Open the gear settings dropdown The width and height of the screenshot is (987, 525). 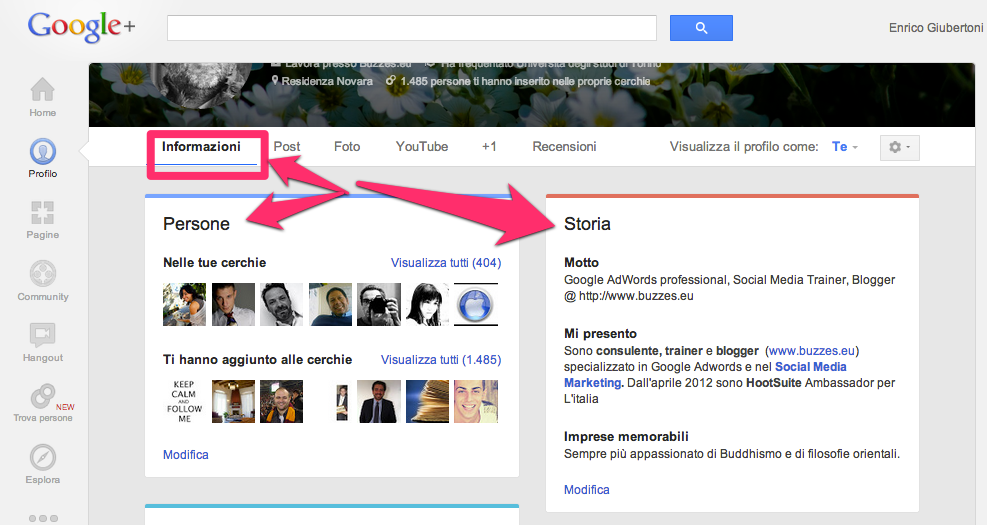[x=900, y=147]
